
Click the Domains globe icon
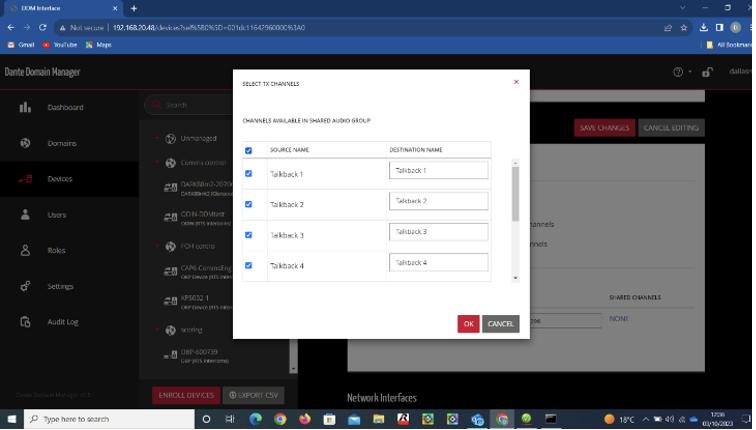pos(25,143)
